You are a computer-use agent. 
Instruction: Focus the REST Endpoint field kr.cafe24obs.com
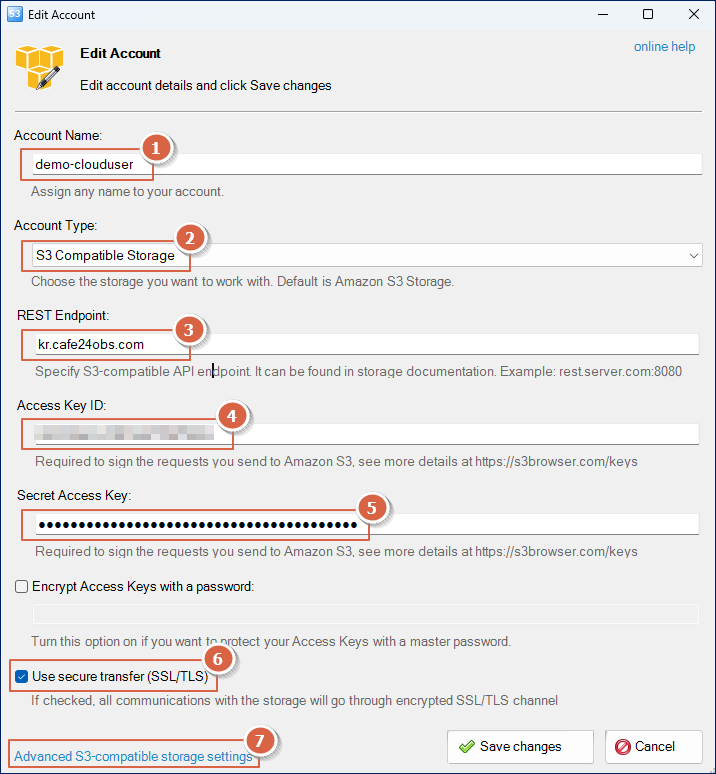click(367, 344)
